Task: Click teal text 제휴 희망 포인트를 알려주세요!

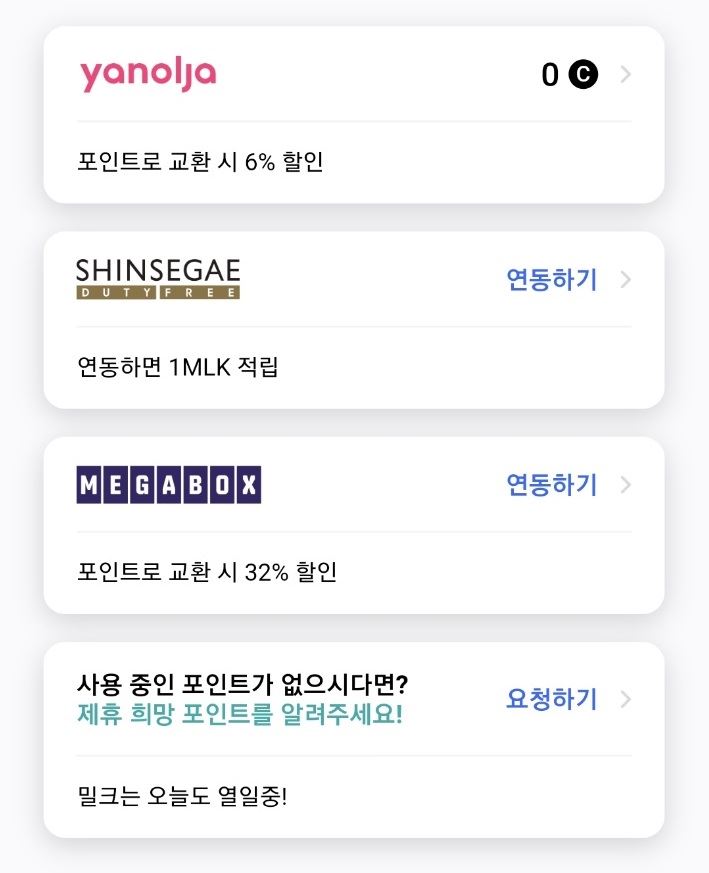Action: click(239, 714)
